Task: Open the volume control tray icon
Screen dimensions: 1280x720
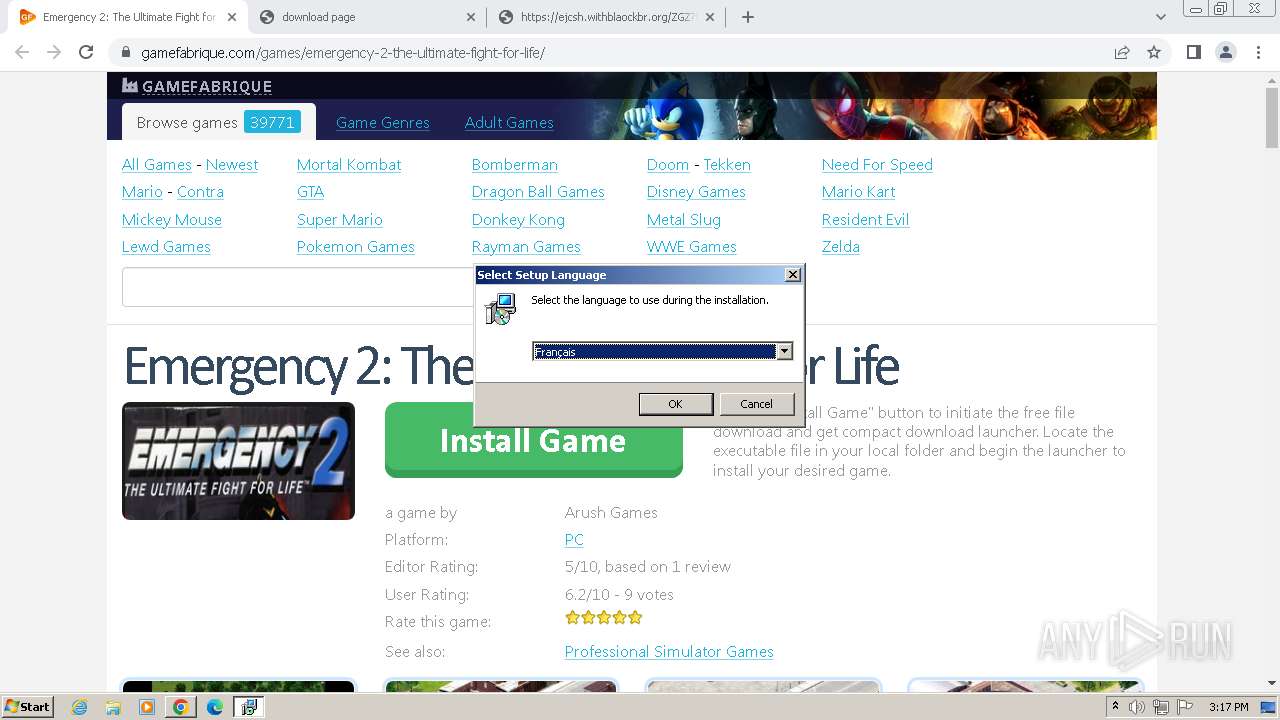Action: pyautogui.click(x=1138, y=707)
